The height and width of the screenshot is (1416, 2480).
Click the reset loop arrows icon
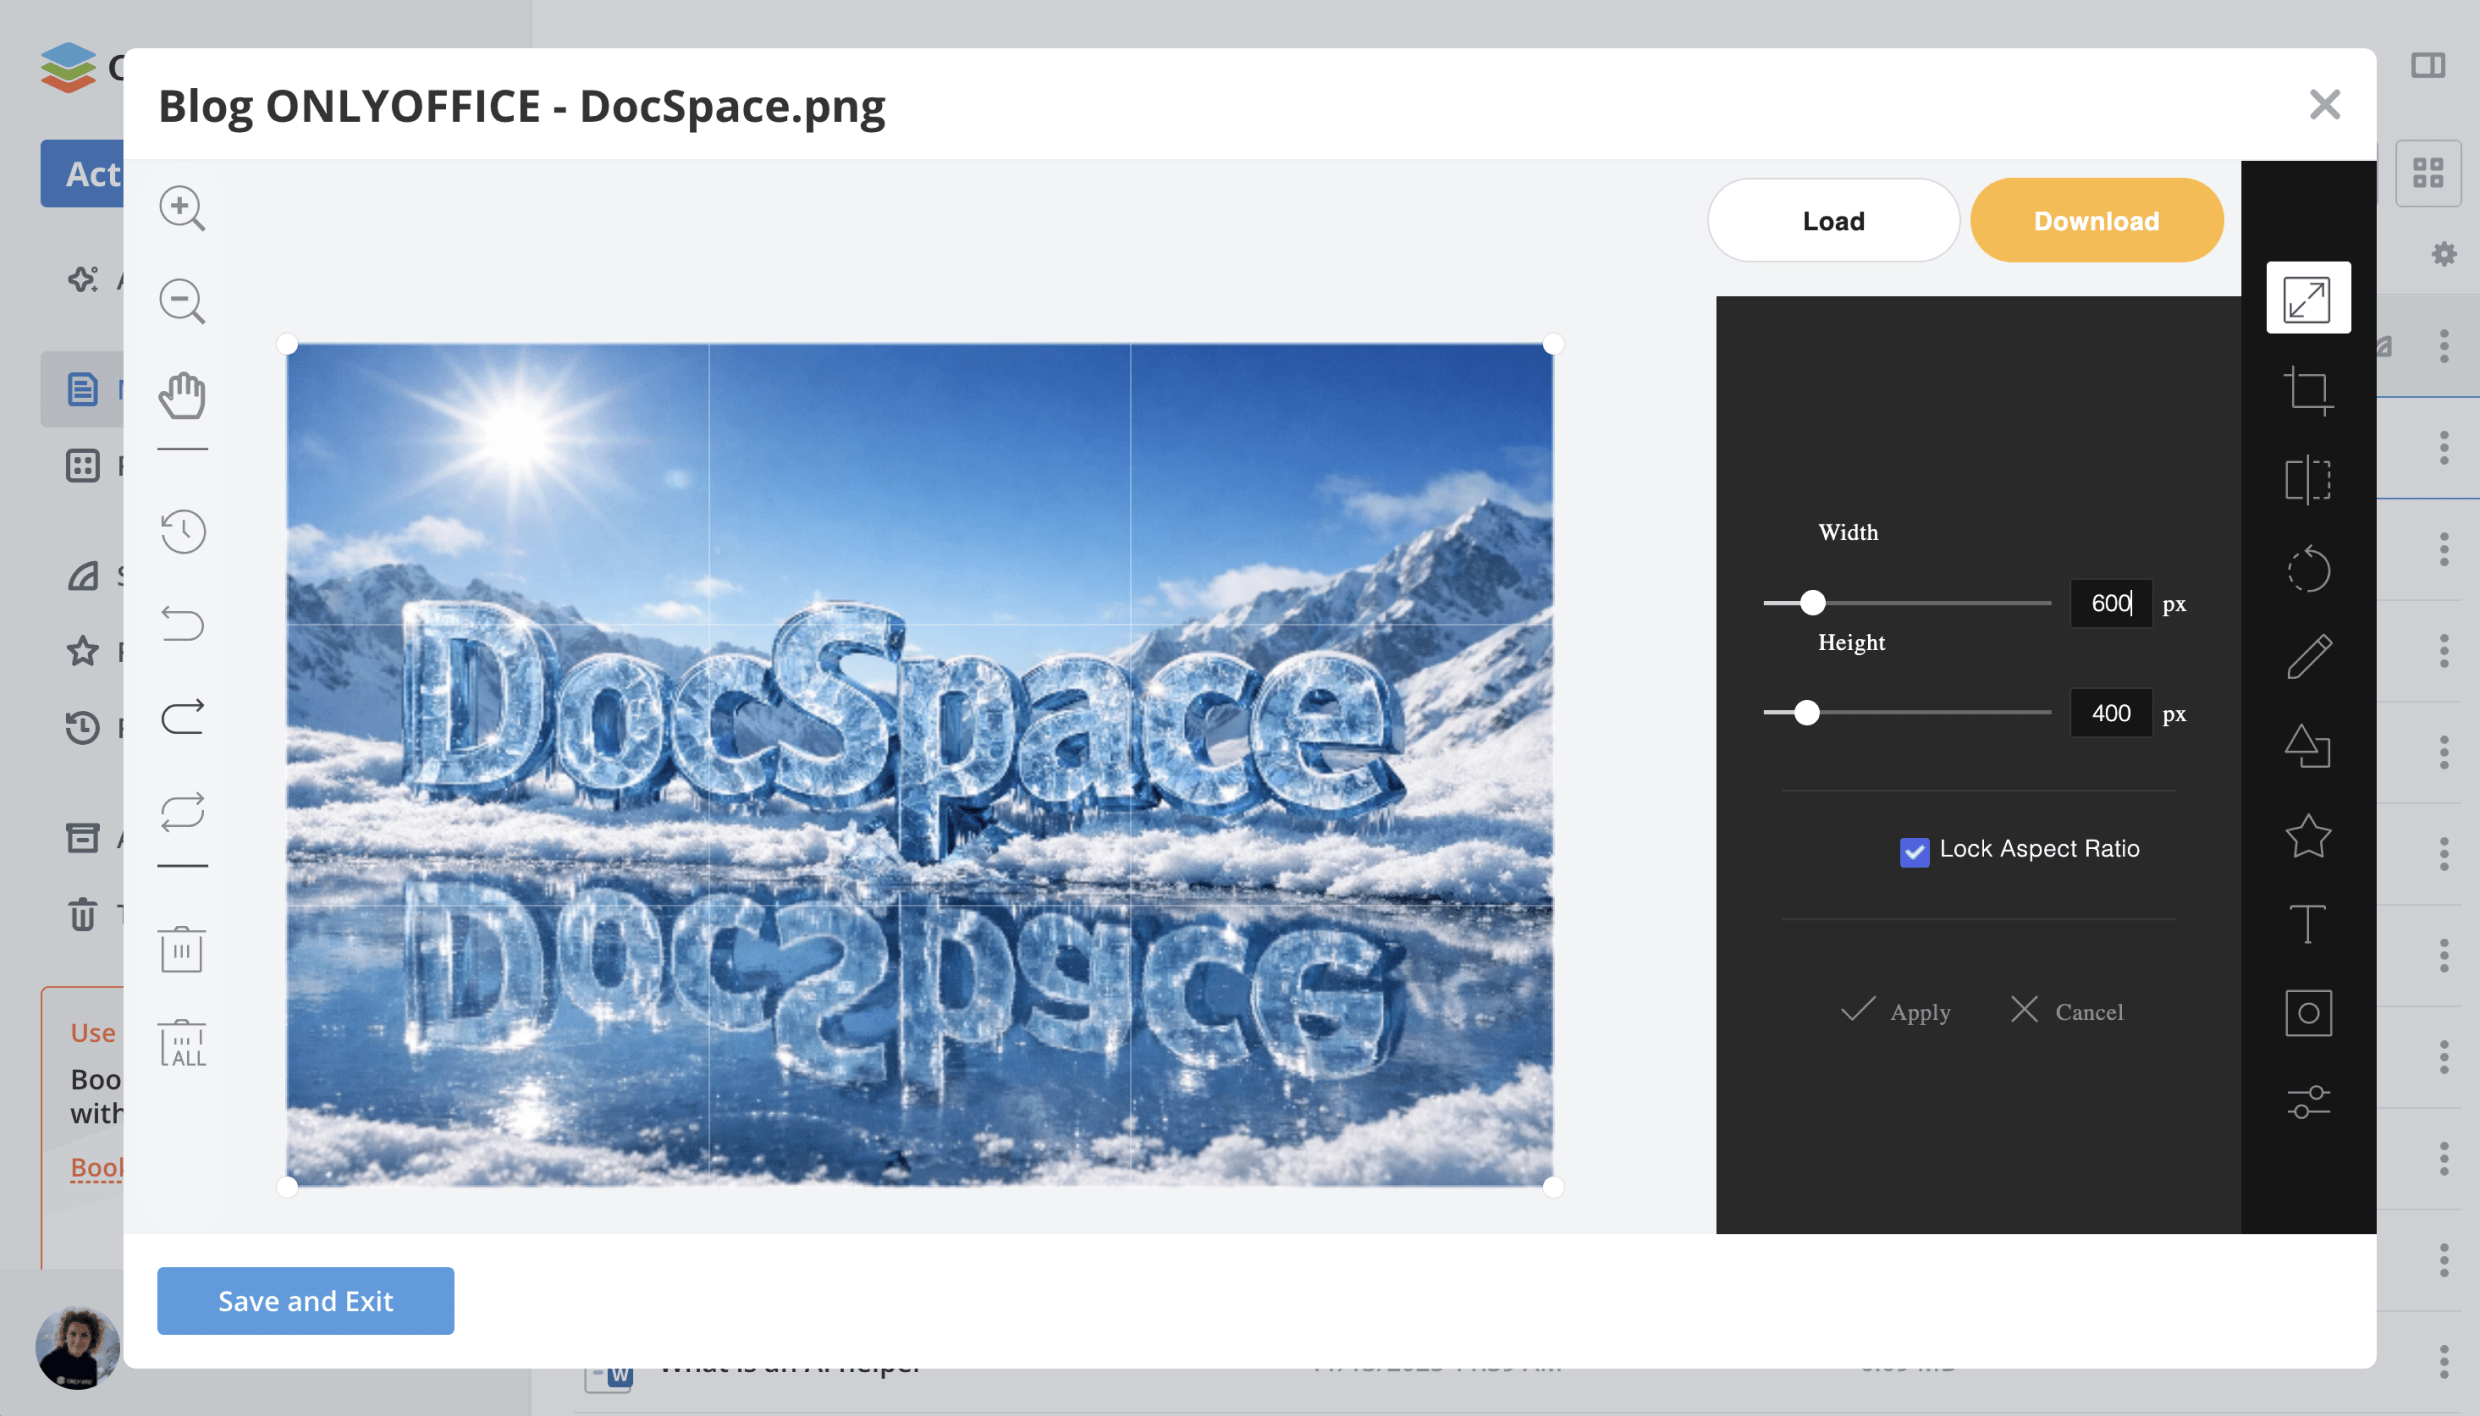(182, 811)
